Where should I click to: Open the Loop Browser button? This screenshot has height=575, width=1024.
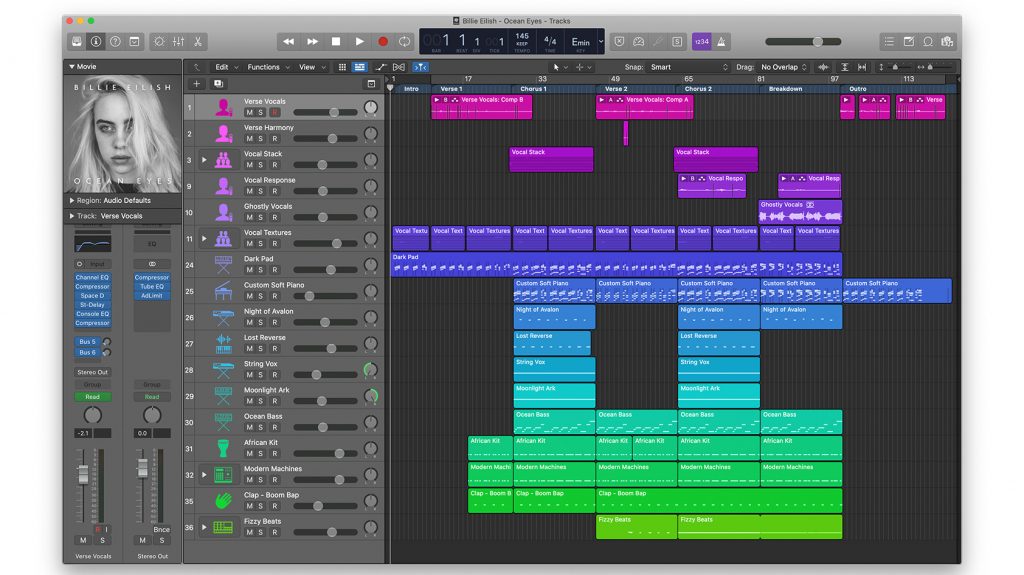(x=927, y=42)
